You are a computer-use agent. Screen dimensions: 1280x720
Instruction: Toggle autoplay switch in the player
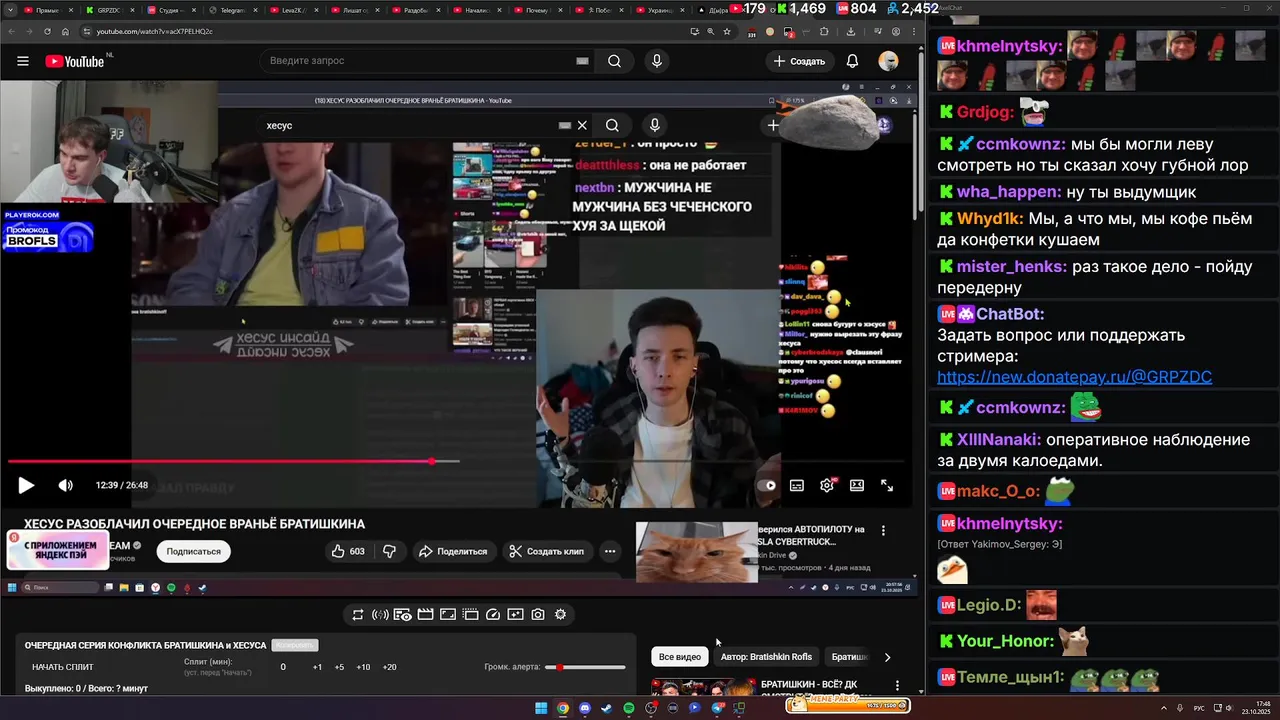(768, 485)
